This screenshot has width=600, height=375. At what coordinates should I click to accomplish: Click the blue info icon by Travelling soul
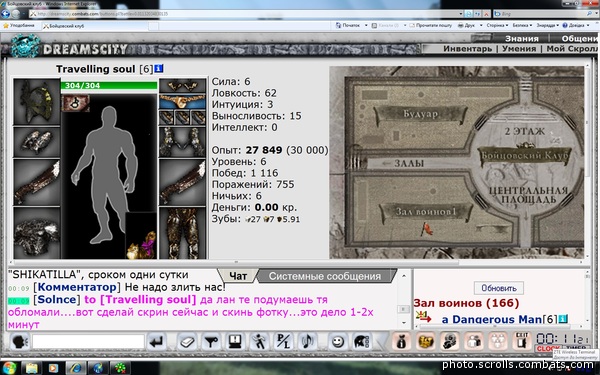(159, 69)
